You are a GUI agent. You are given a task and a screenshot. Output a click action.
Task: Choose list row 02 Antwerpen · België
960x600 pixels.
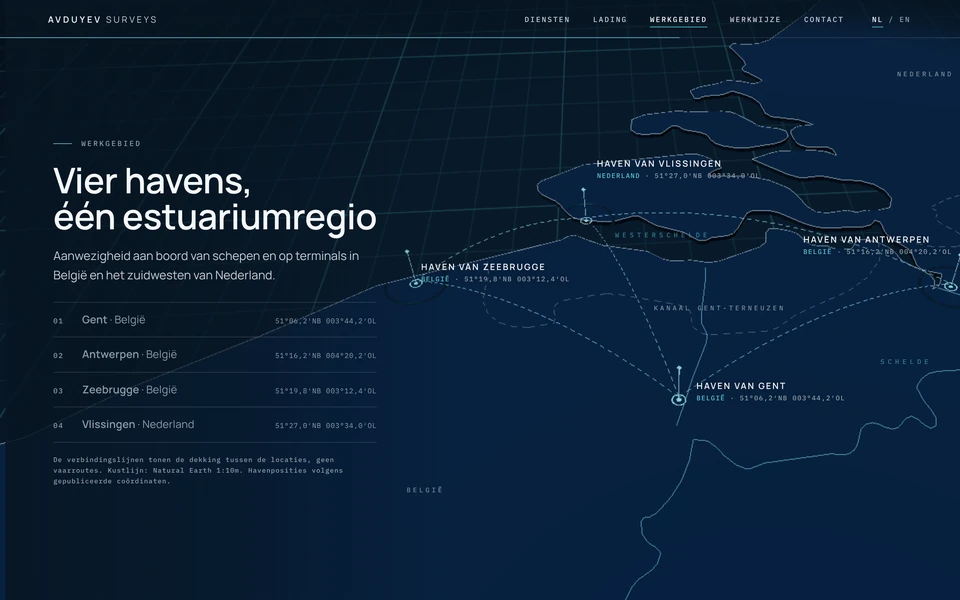(215, 355)
